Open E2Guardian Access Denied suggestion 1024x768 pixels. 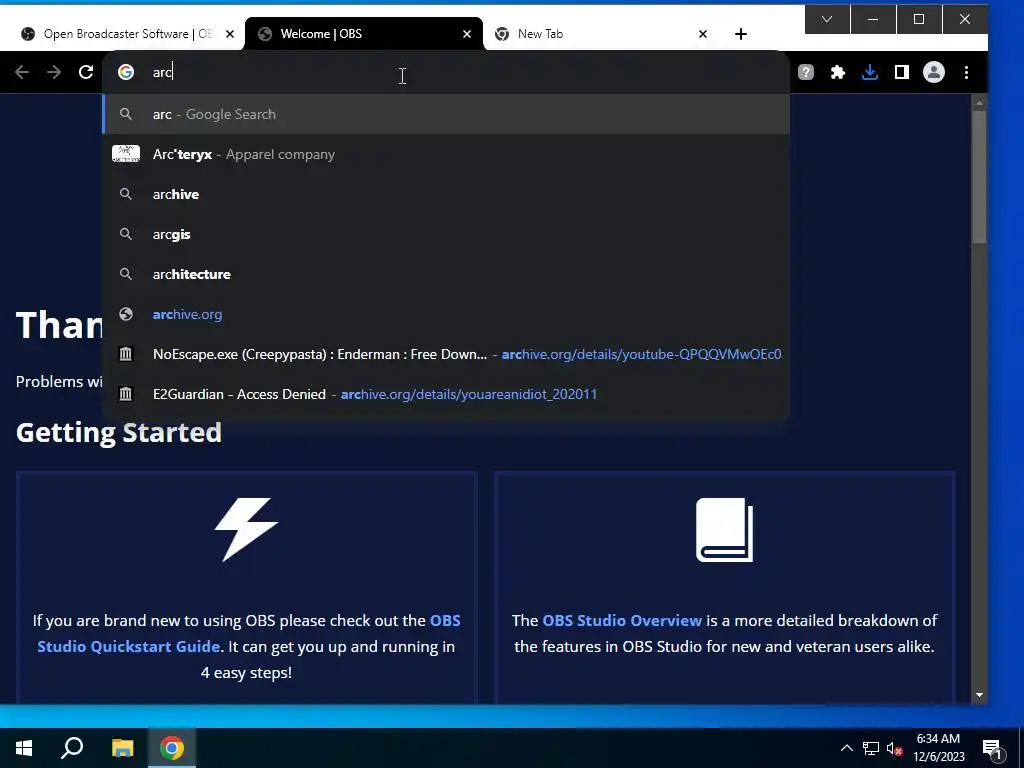(x=446, y=394)
